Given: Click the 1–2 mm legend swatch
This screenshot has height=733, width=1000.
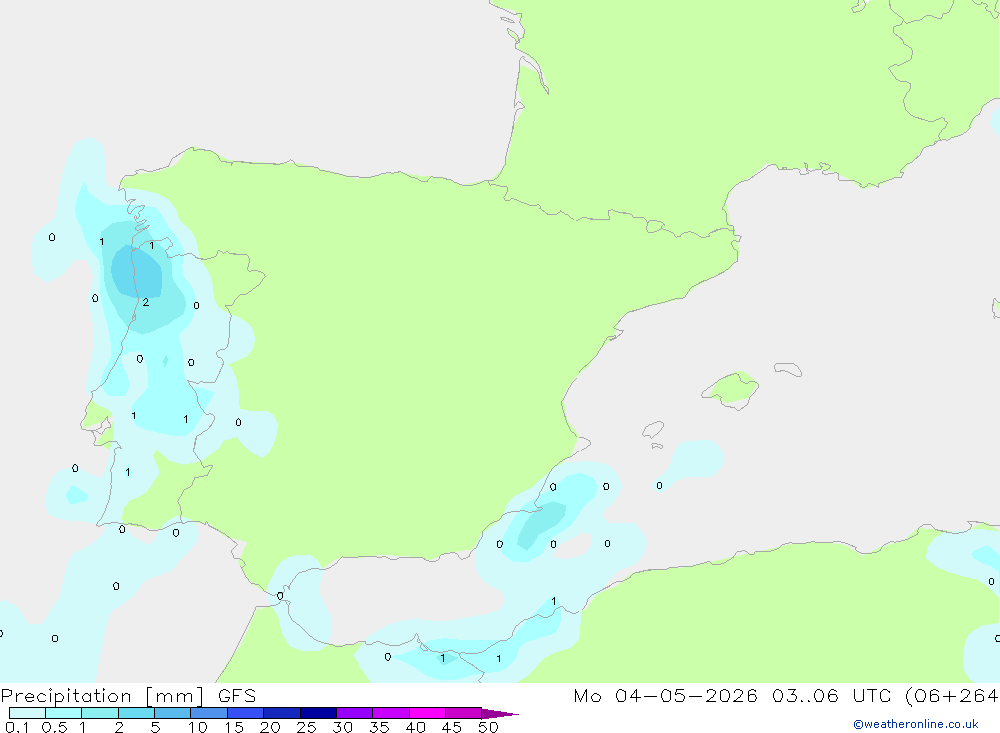Looking at the screenshot, I should [x=100, y=713].
